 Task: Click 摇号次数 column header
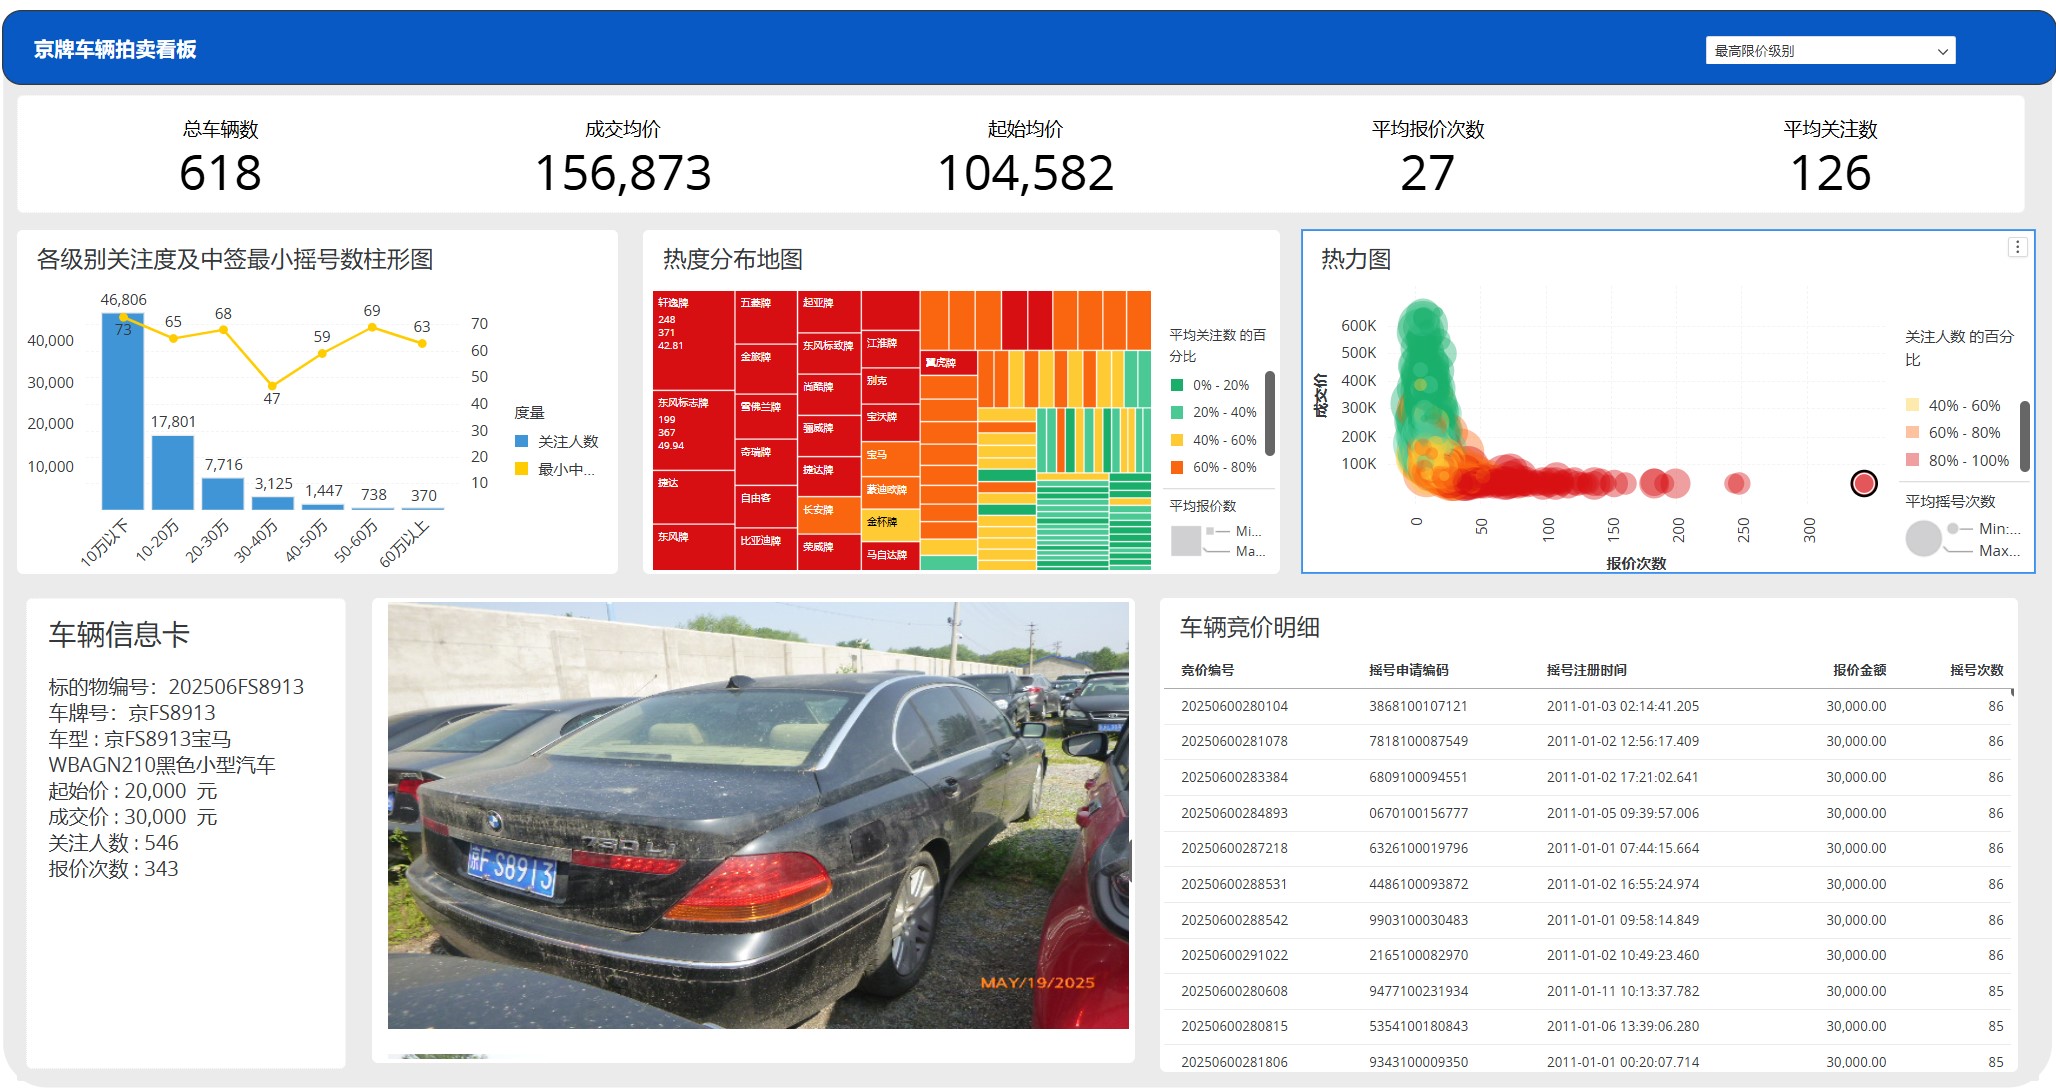pyautogui.click(x=1975, y=670)
